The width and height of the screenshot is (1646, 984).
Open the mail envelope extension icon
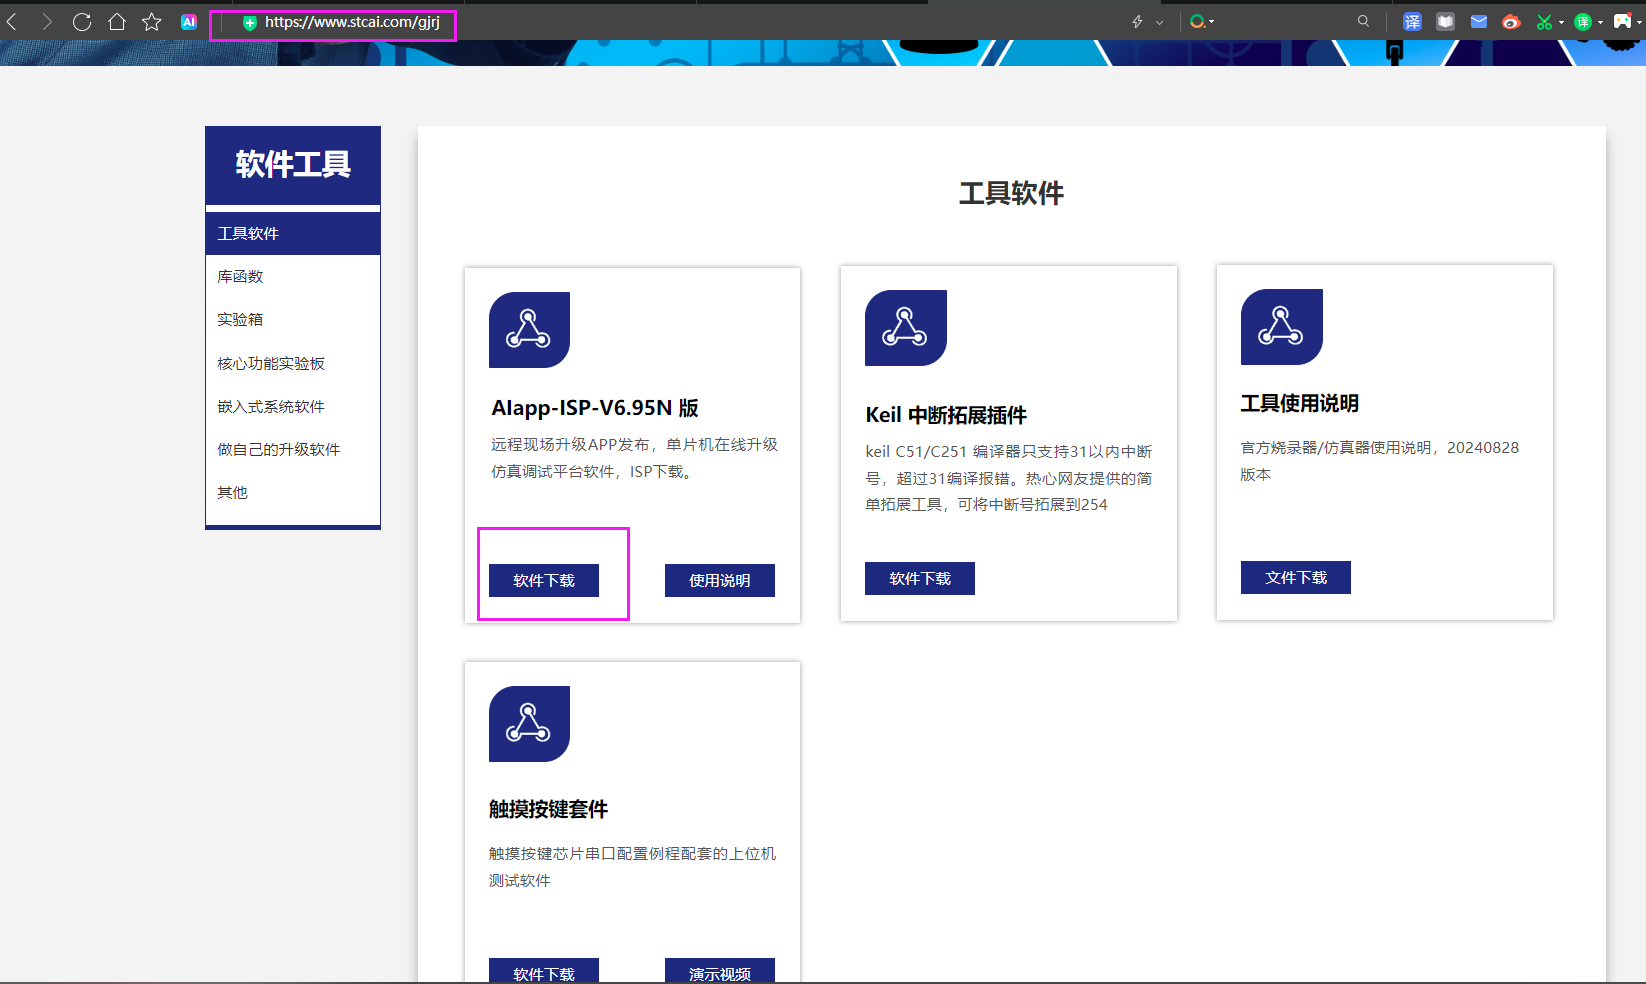1479,22
